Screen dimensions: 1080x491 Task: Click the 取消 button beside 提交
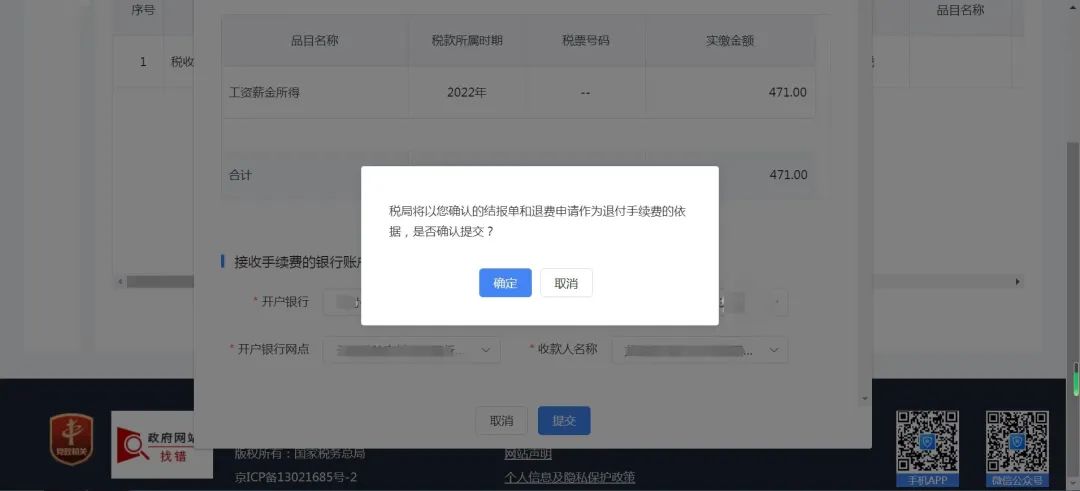[501, 421]
